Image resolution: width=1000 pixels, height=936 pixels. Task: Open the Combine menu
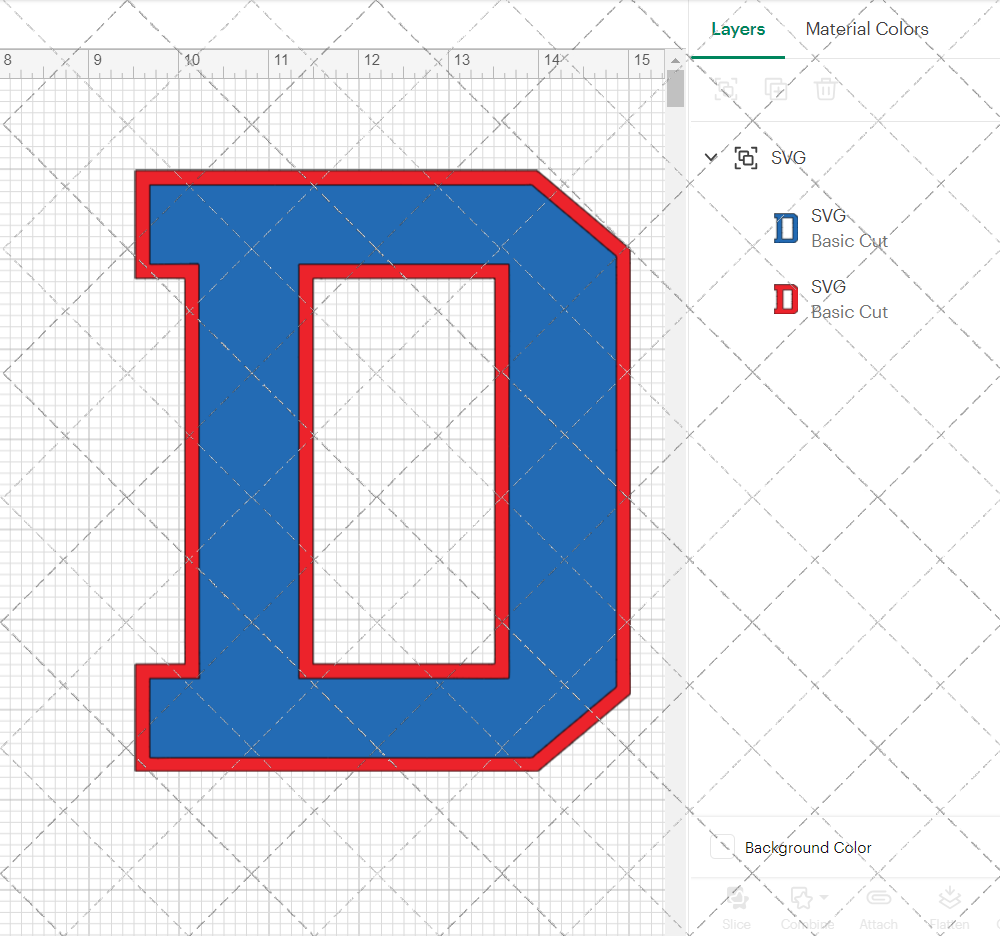807,908
